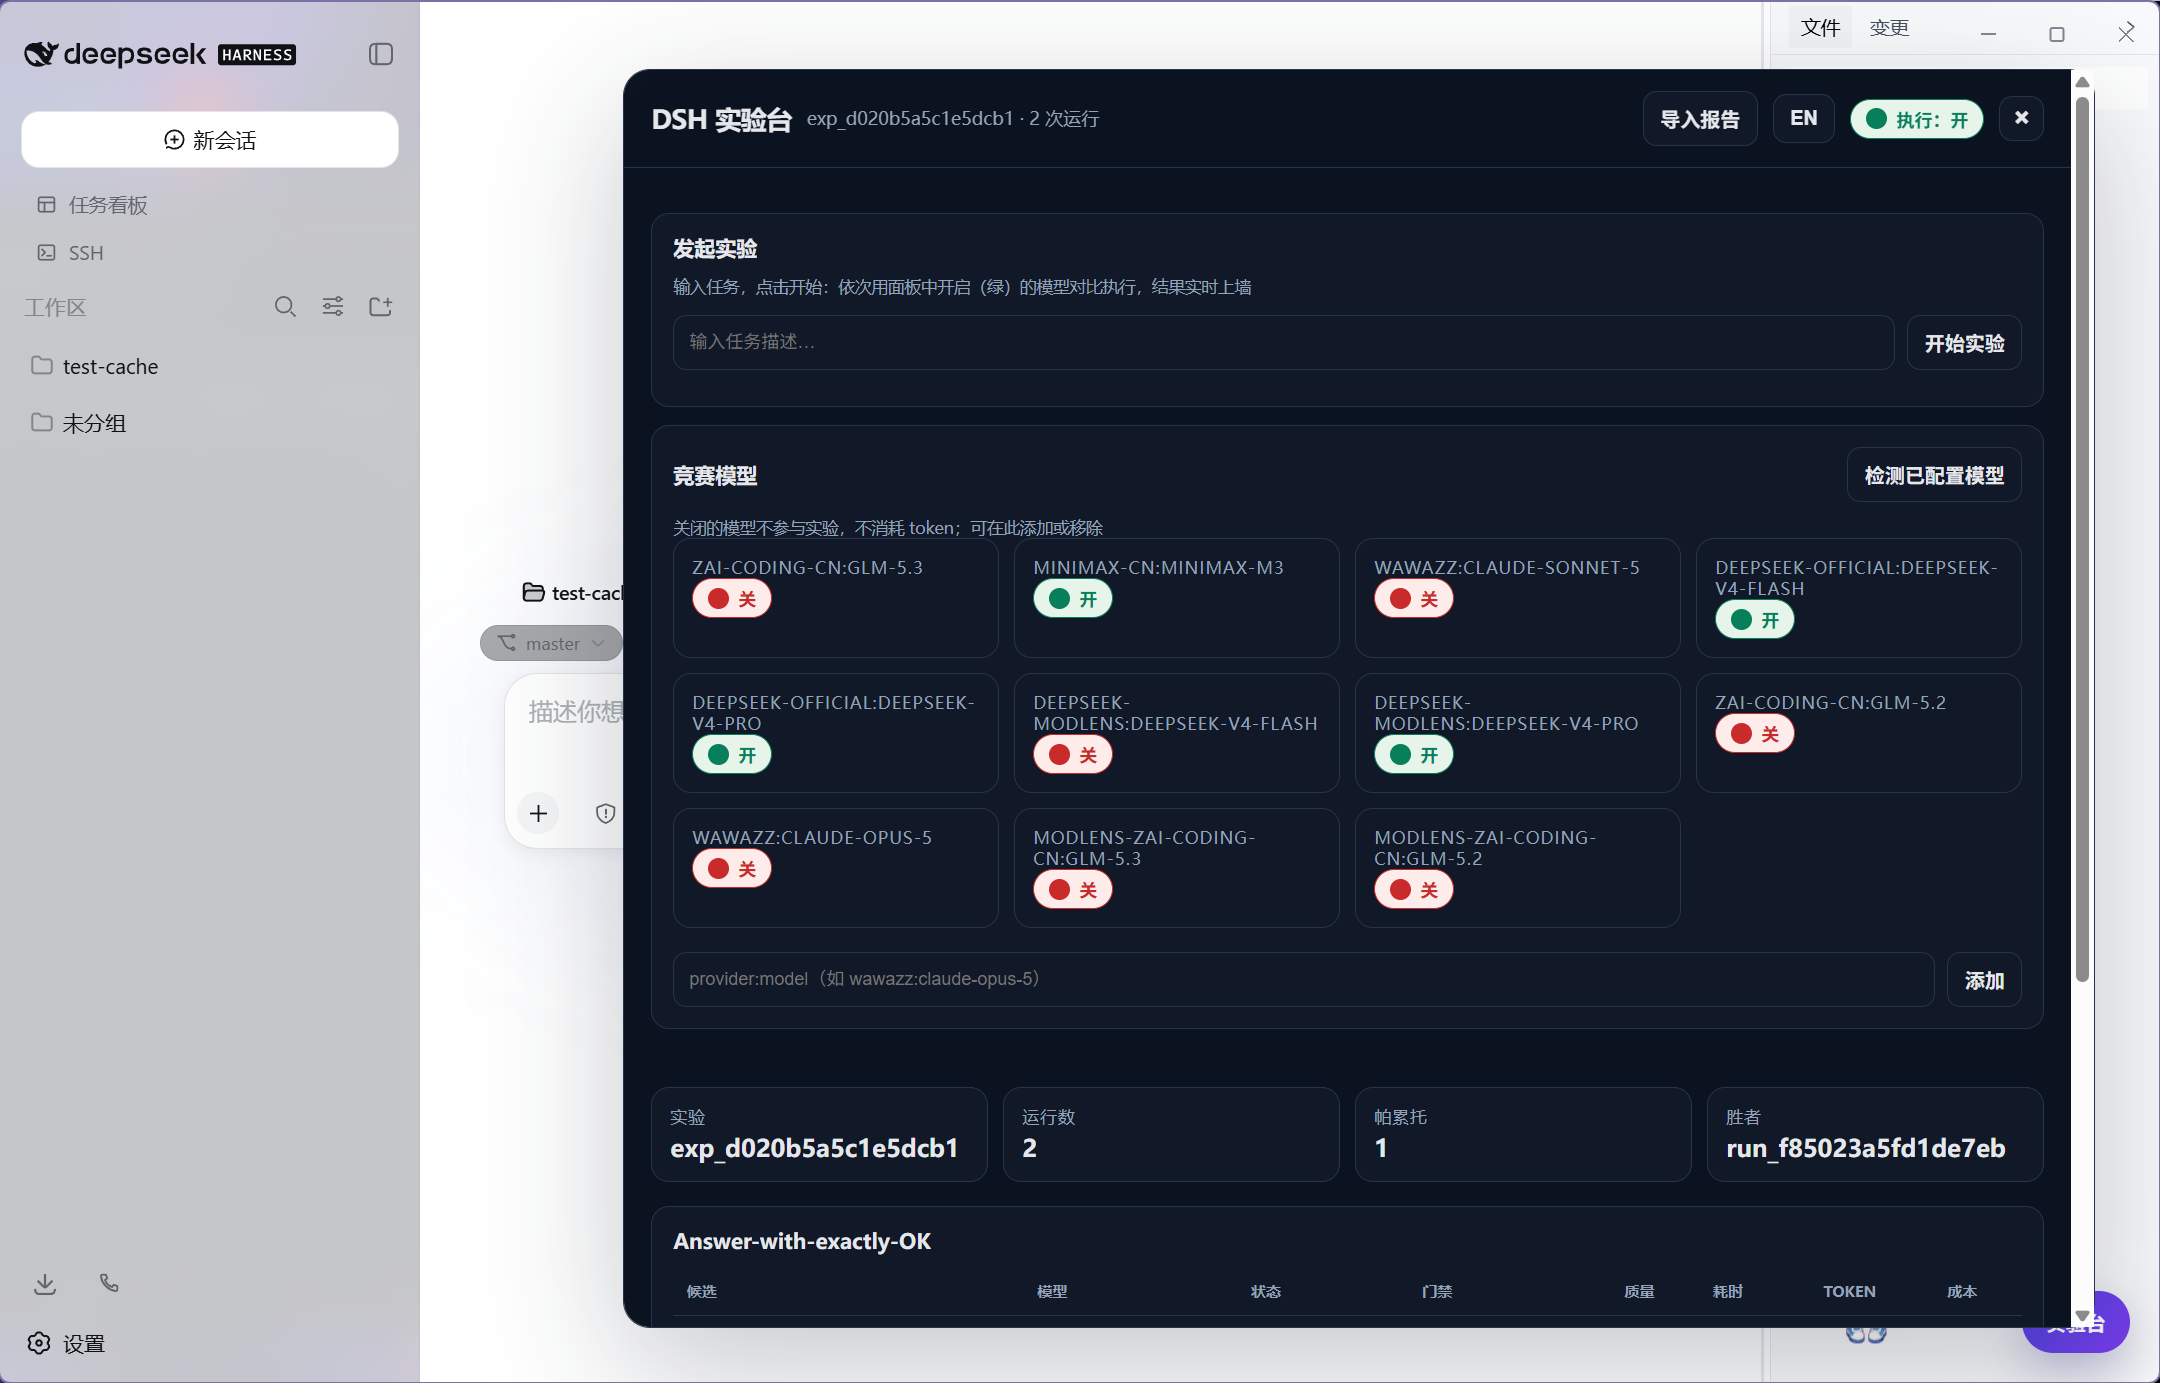This screenshot has width=2160, height=1383.
Task: Click the panel vertical scrollbar thumb
Action: 2082,538
